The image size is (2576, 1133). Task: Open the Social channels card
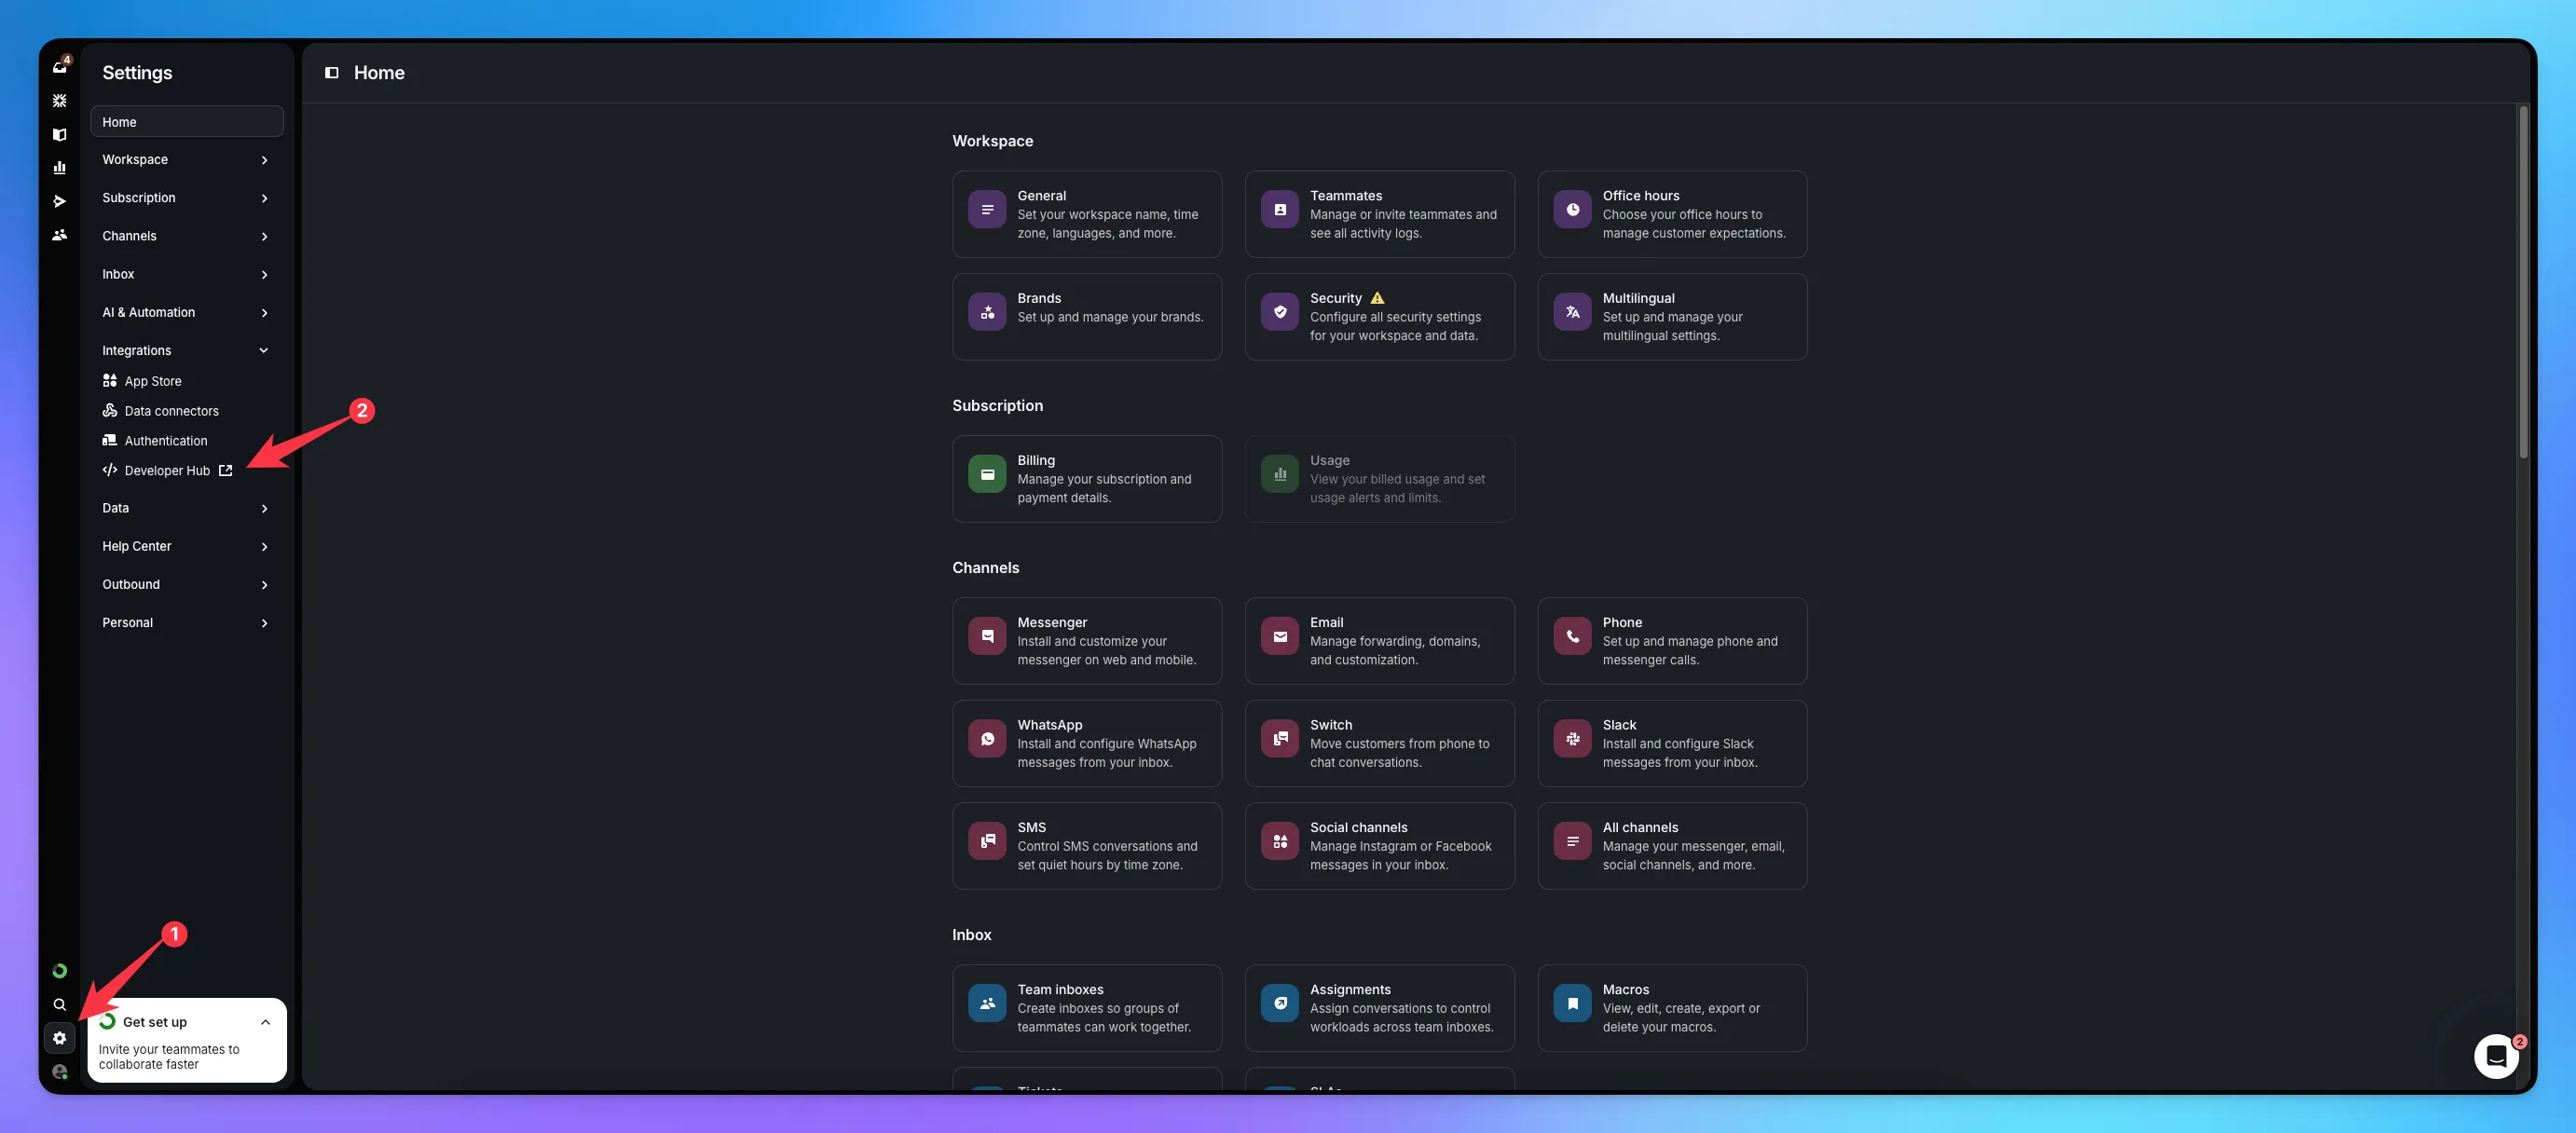[1380, 846]
